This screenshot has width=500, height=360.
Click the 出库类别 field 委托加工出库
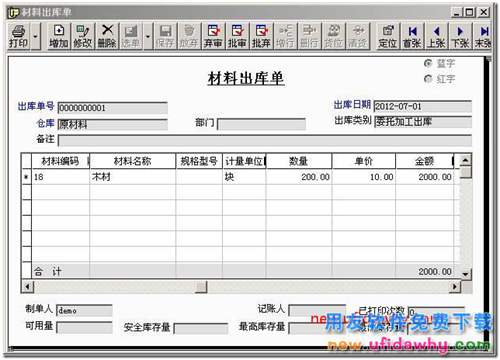point(422,122)
